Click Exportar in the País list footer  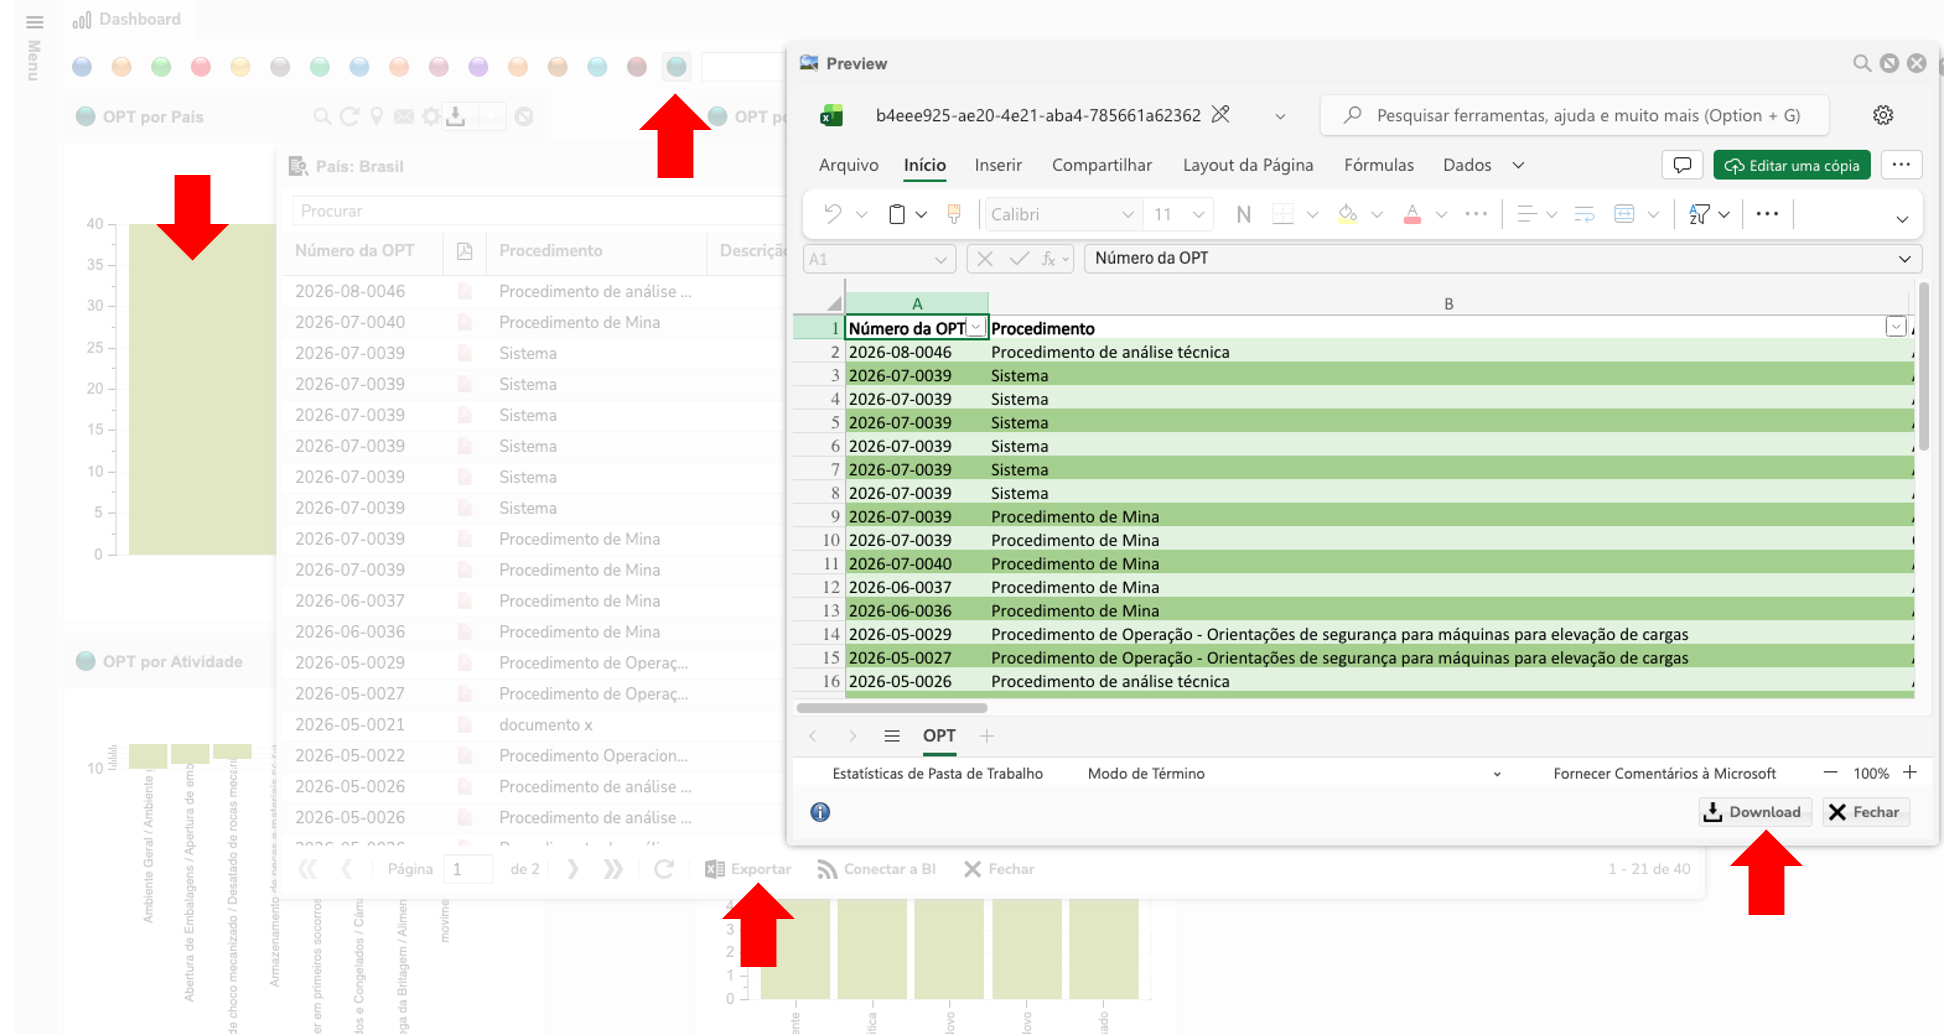click(748, 869)
